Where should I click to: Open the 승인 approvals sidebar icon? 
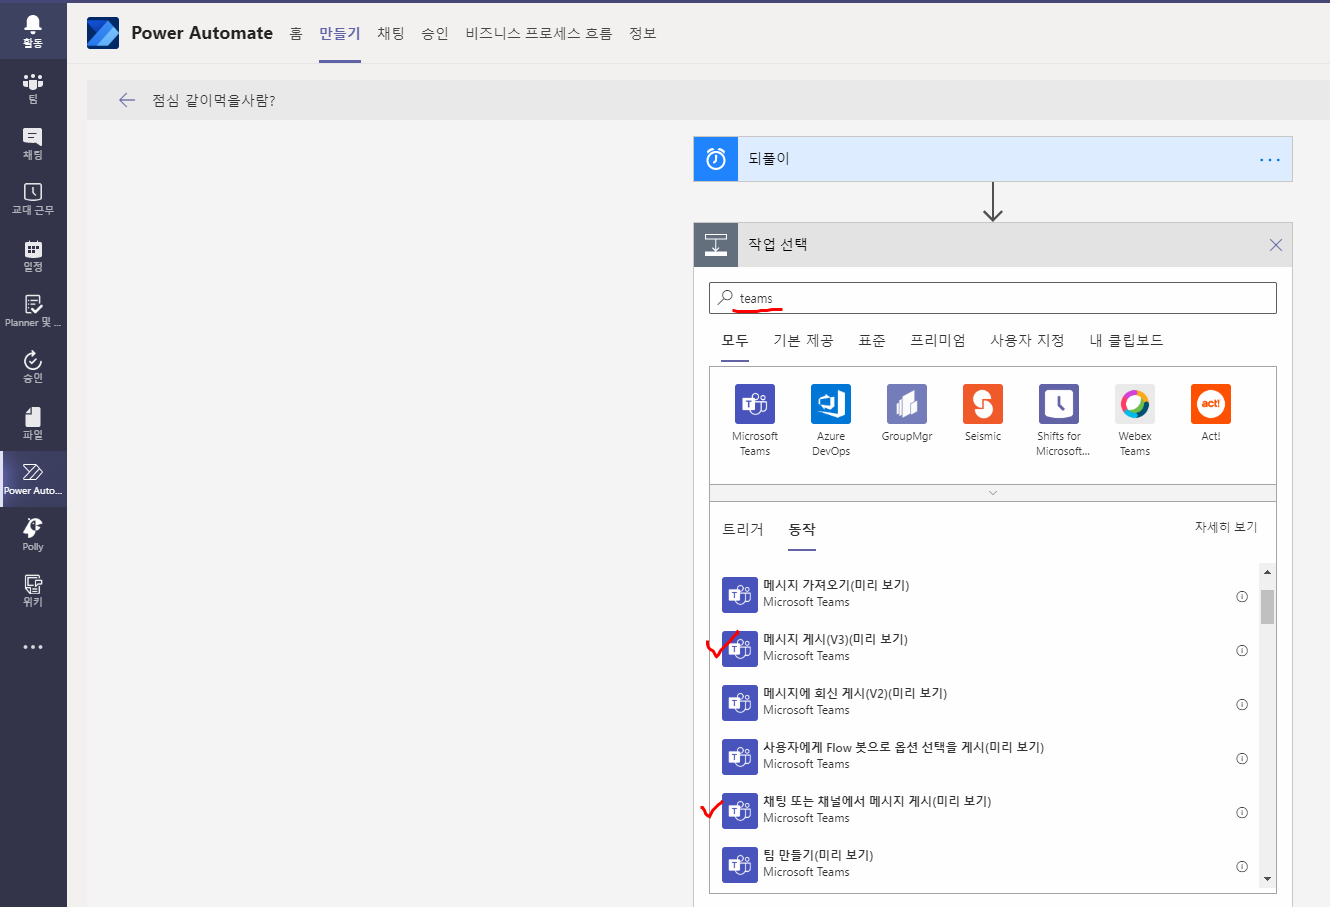(33, 367)
